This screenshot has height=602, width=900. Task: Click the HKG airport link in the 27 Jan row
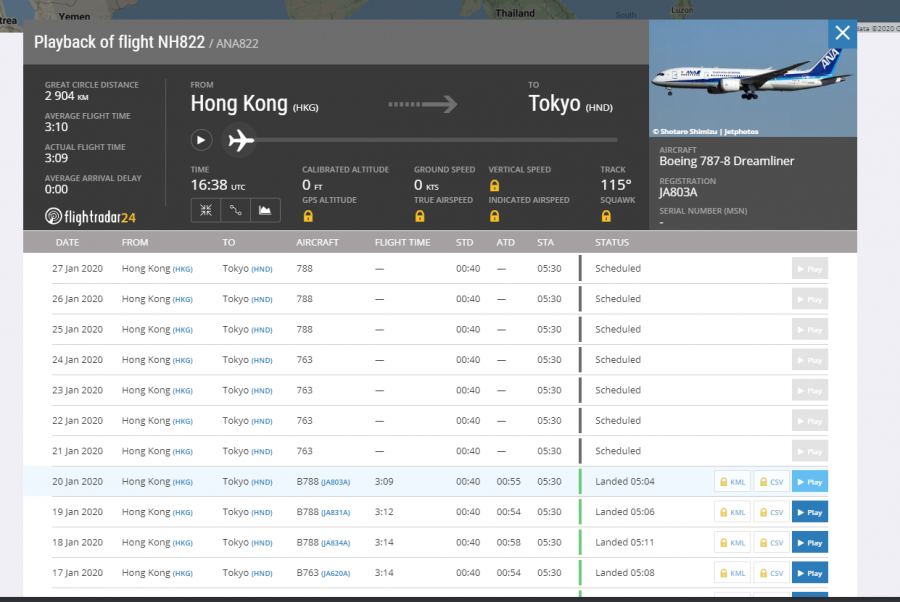[183, 269]
